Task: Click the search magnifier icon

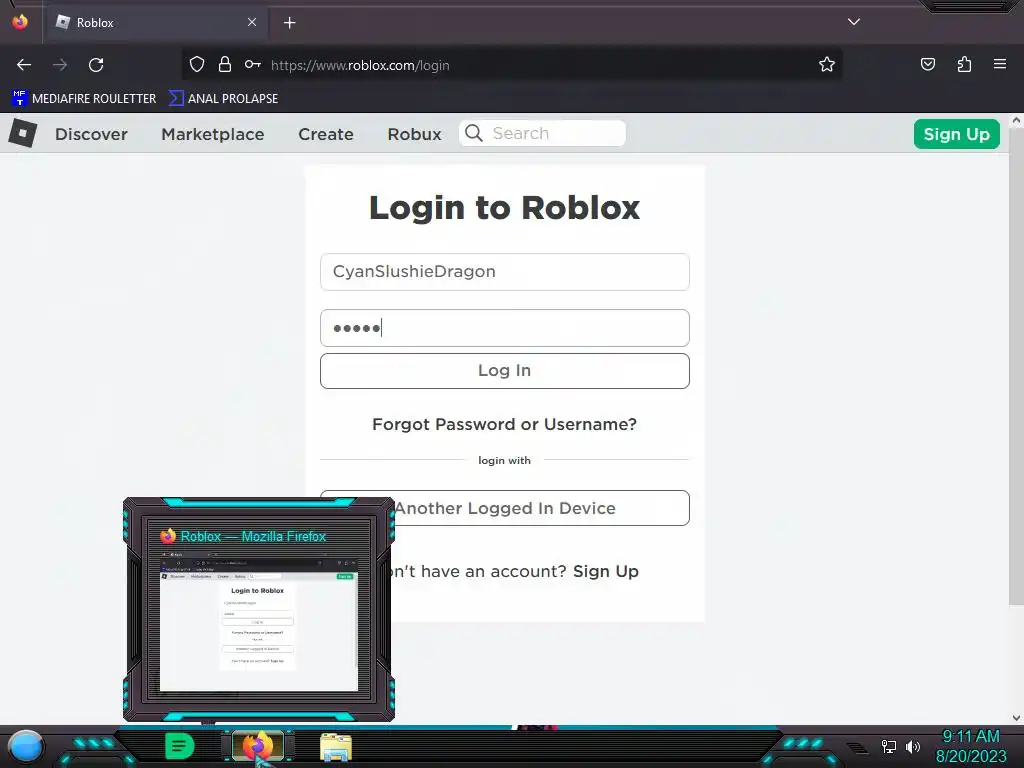Action: pos(474,133)
